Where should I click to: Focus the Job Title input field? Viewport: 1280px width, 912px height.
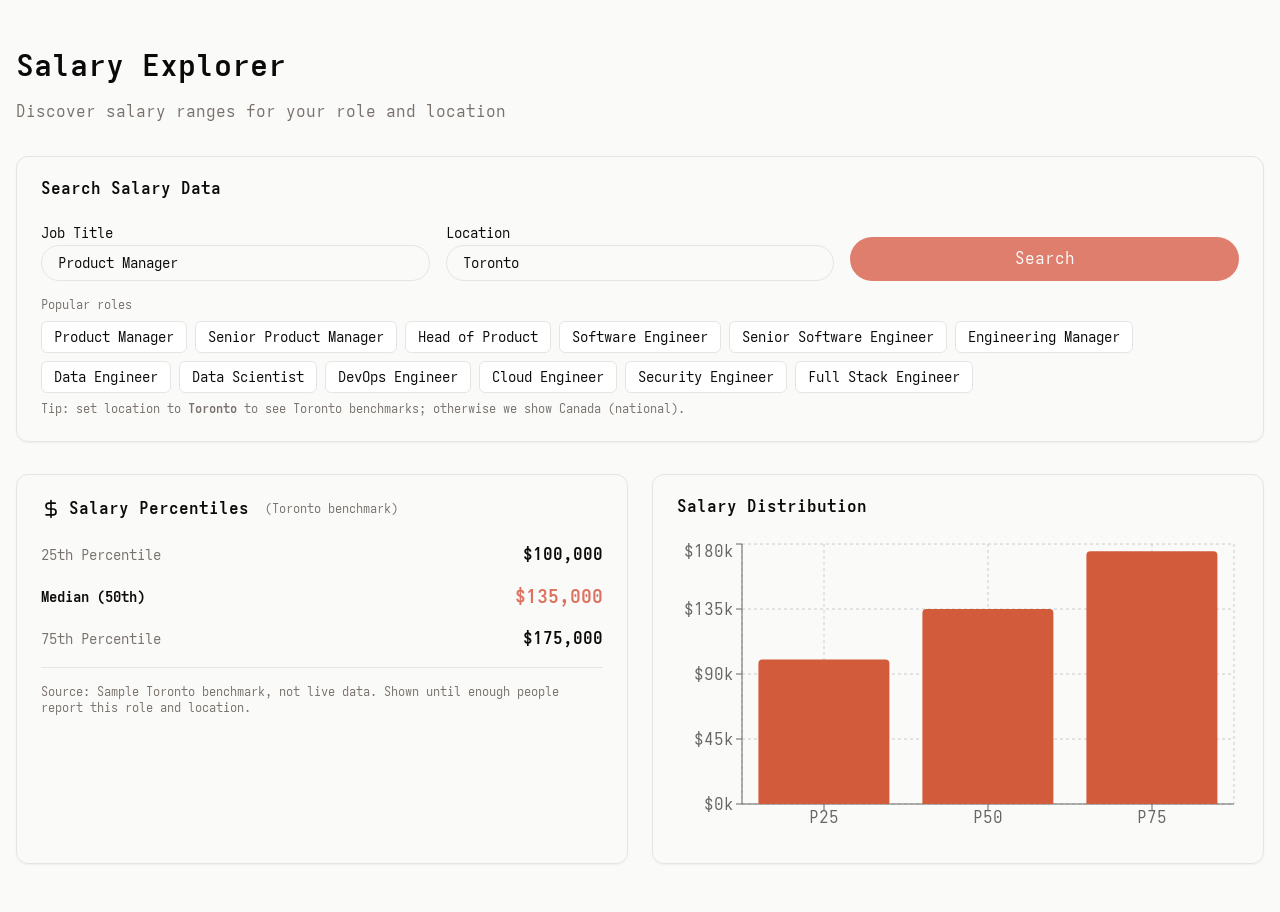click(x=235, y=263)
